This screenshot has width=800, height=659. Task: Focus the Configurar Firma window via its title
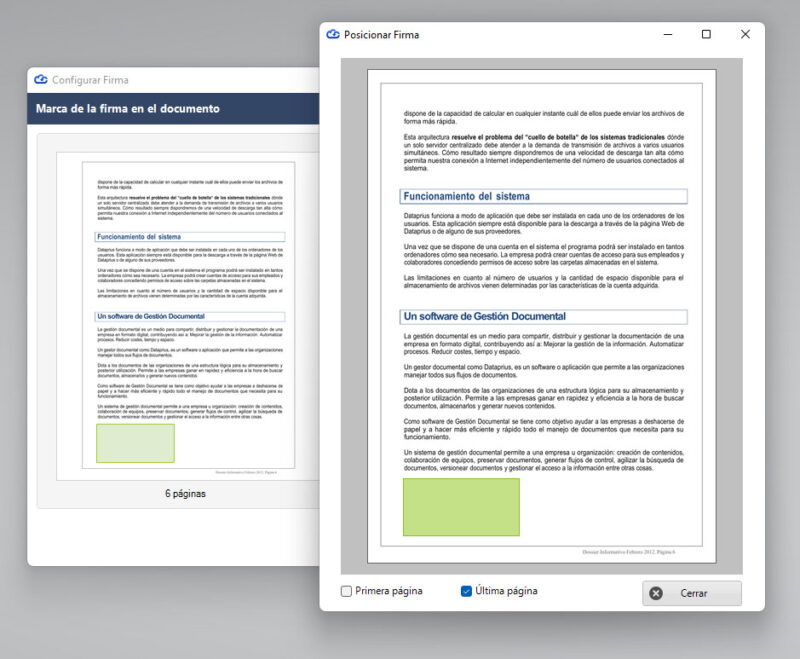click(90, 80)
